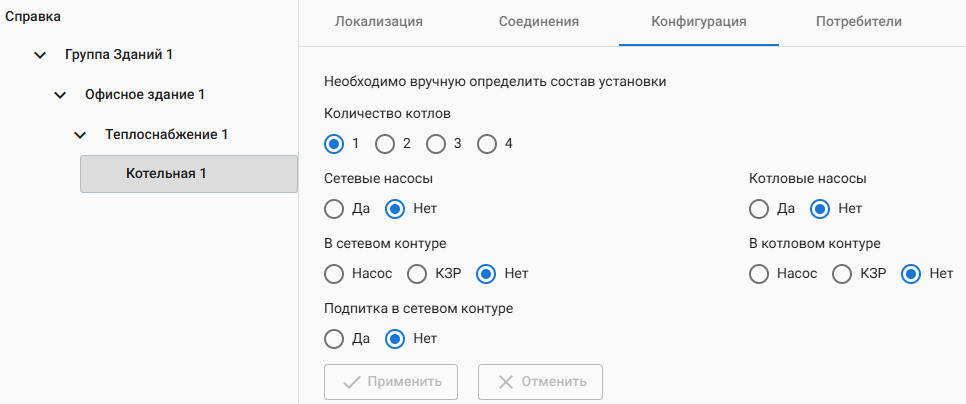Choose КЗР under В сетевом контуре

point(419,274)
